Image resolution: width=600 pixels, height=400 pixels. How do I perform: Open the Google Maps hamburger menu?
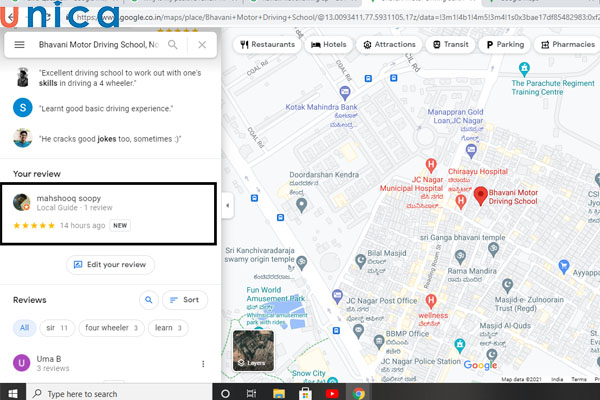tap(20, 45)
